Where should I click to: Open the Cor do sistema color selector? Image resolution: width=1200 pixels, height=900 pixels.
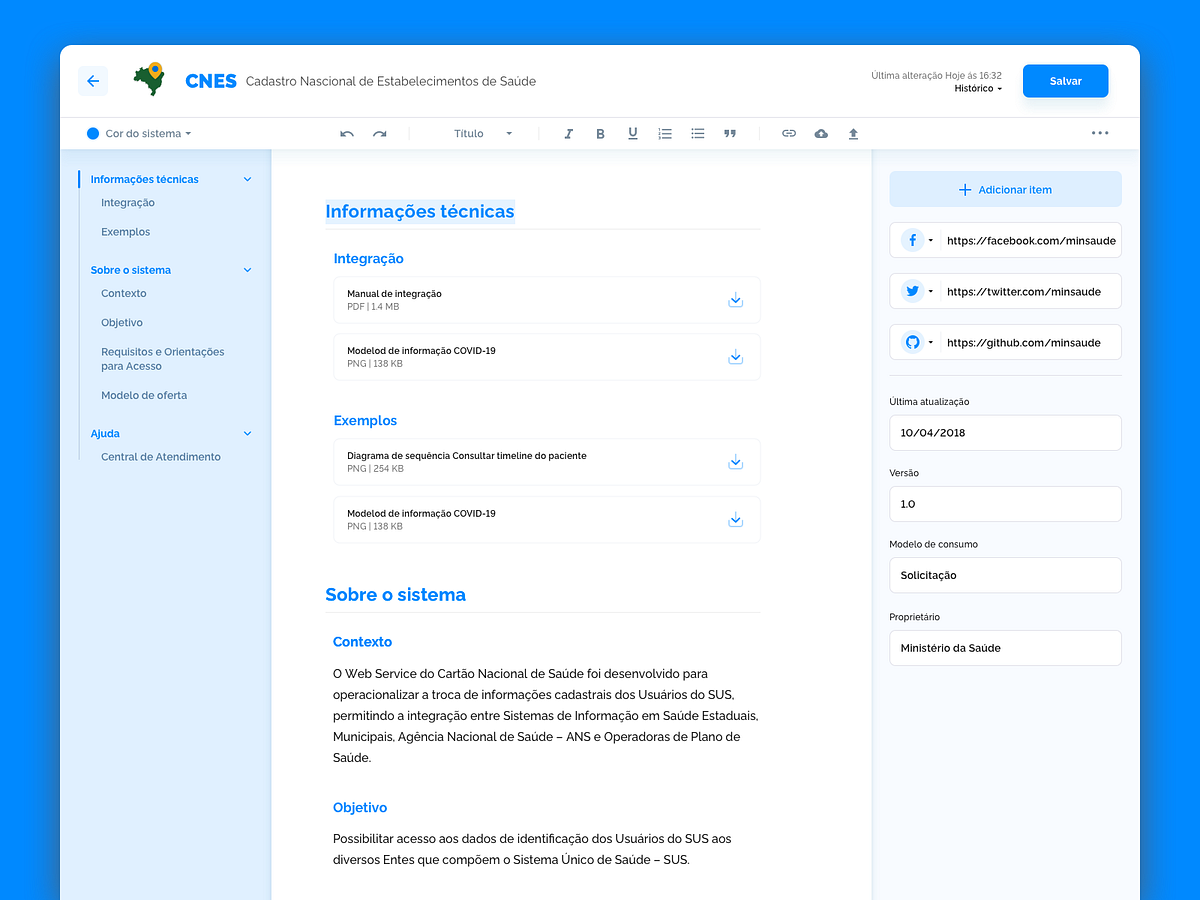coord(138,133)
